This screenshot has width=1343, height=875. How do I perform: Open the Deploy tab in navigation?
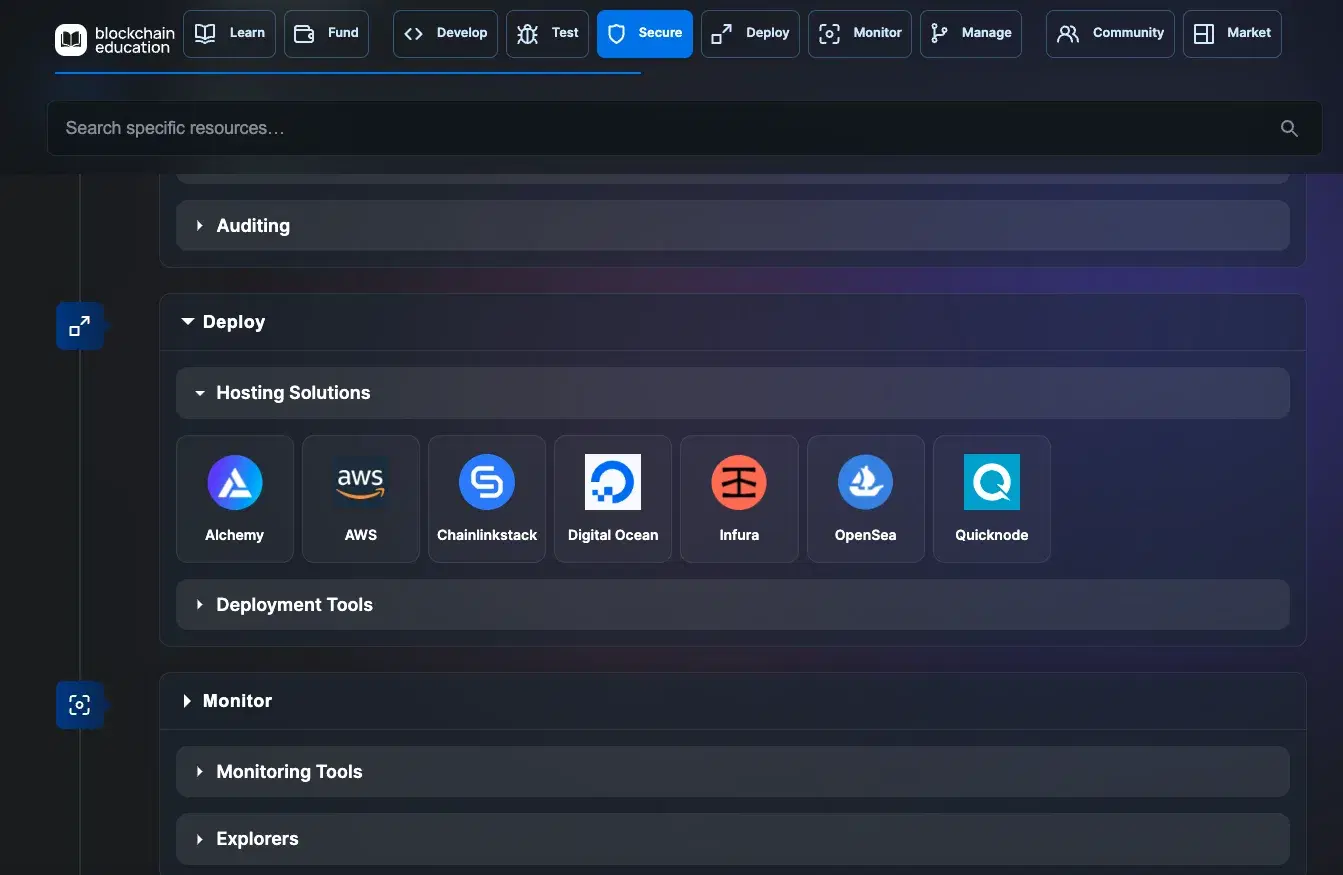[x=750, y=34]
